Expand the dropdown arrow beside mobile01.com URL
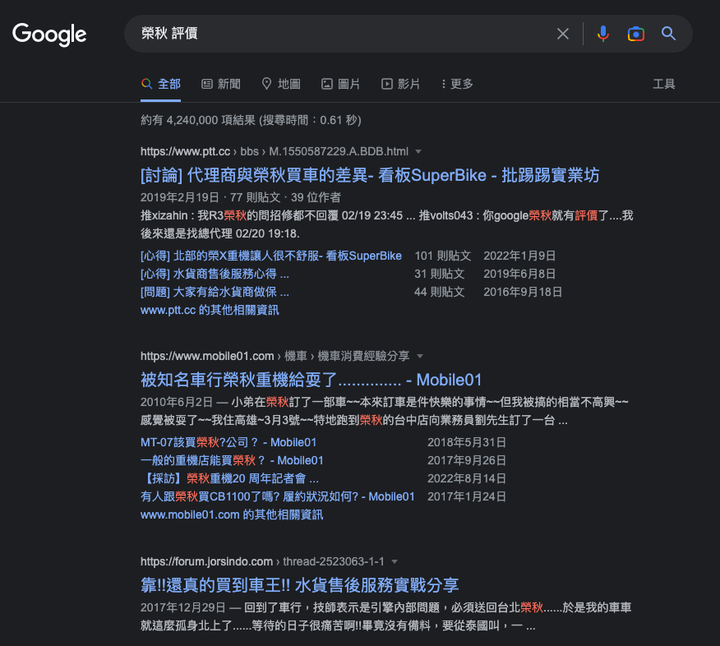 coord(420,356)
